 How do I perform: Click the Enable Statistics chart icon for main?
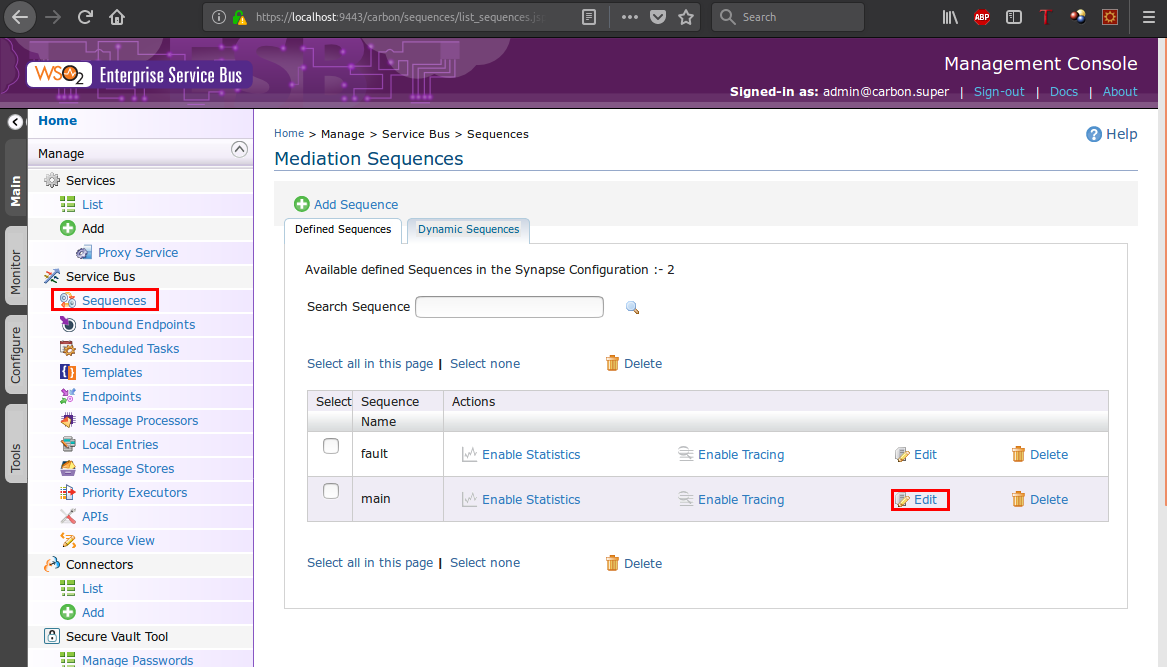tap(469, 499)
